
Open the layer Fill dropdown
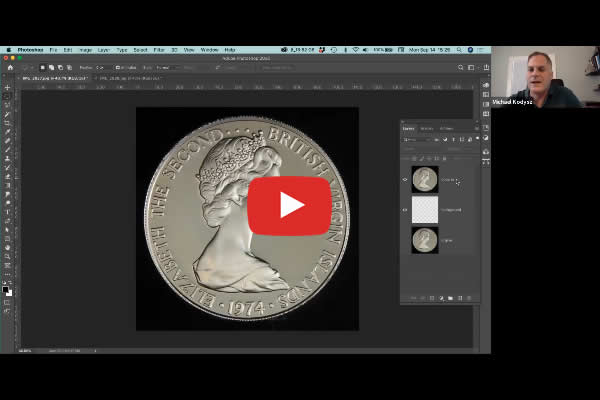(x=468, y=158)
